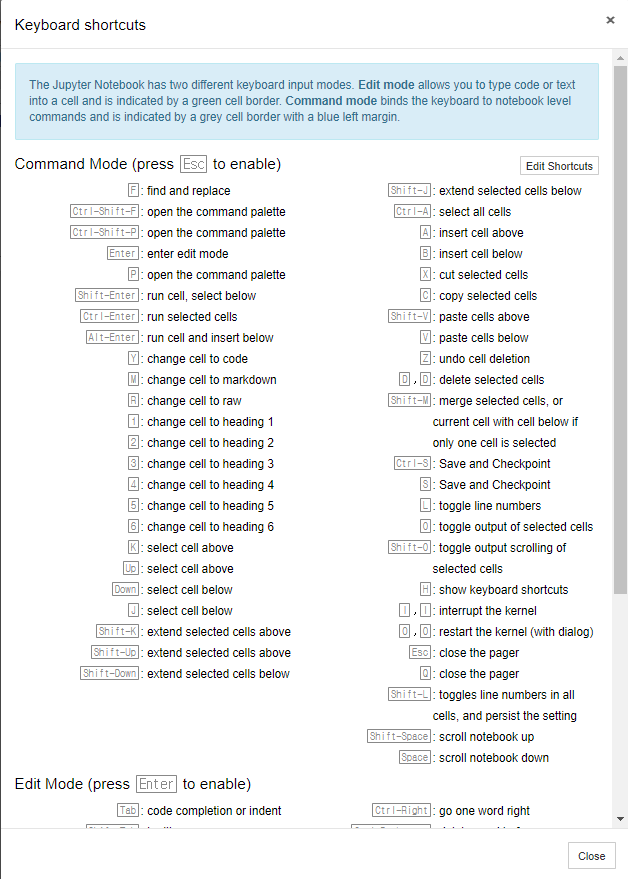
Task: Click 'show keyboard shortcuts' text
Action: click(504, 590)
